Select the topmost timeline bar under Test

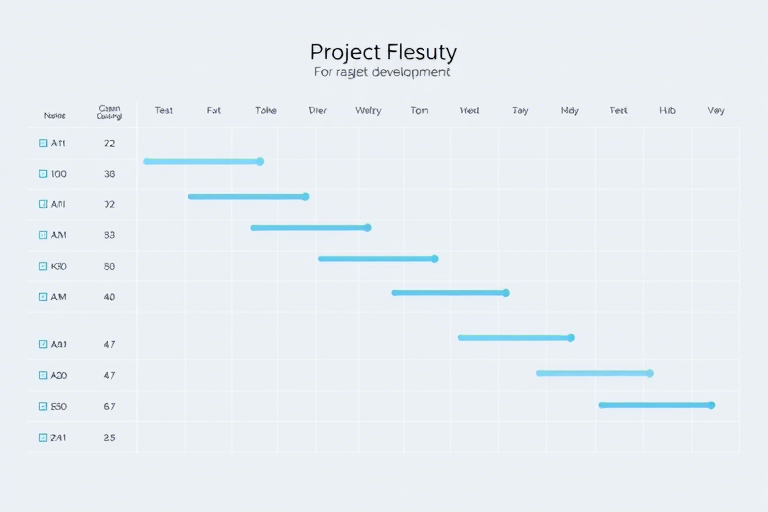tap(203, 162)
